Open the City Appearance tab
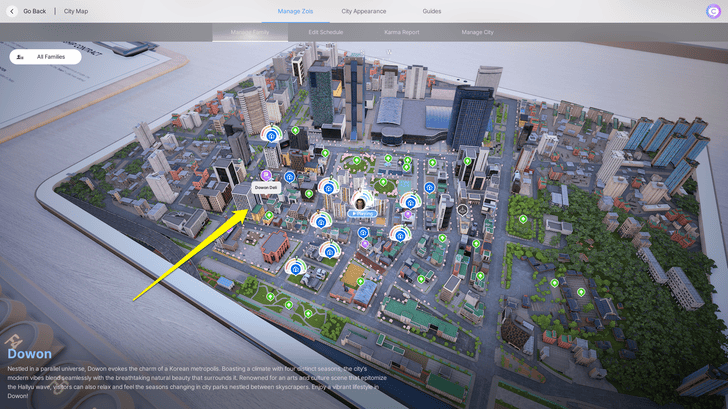 363,11
